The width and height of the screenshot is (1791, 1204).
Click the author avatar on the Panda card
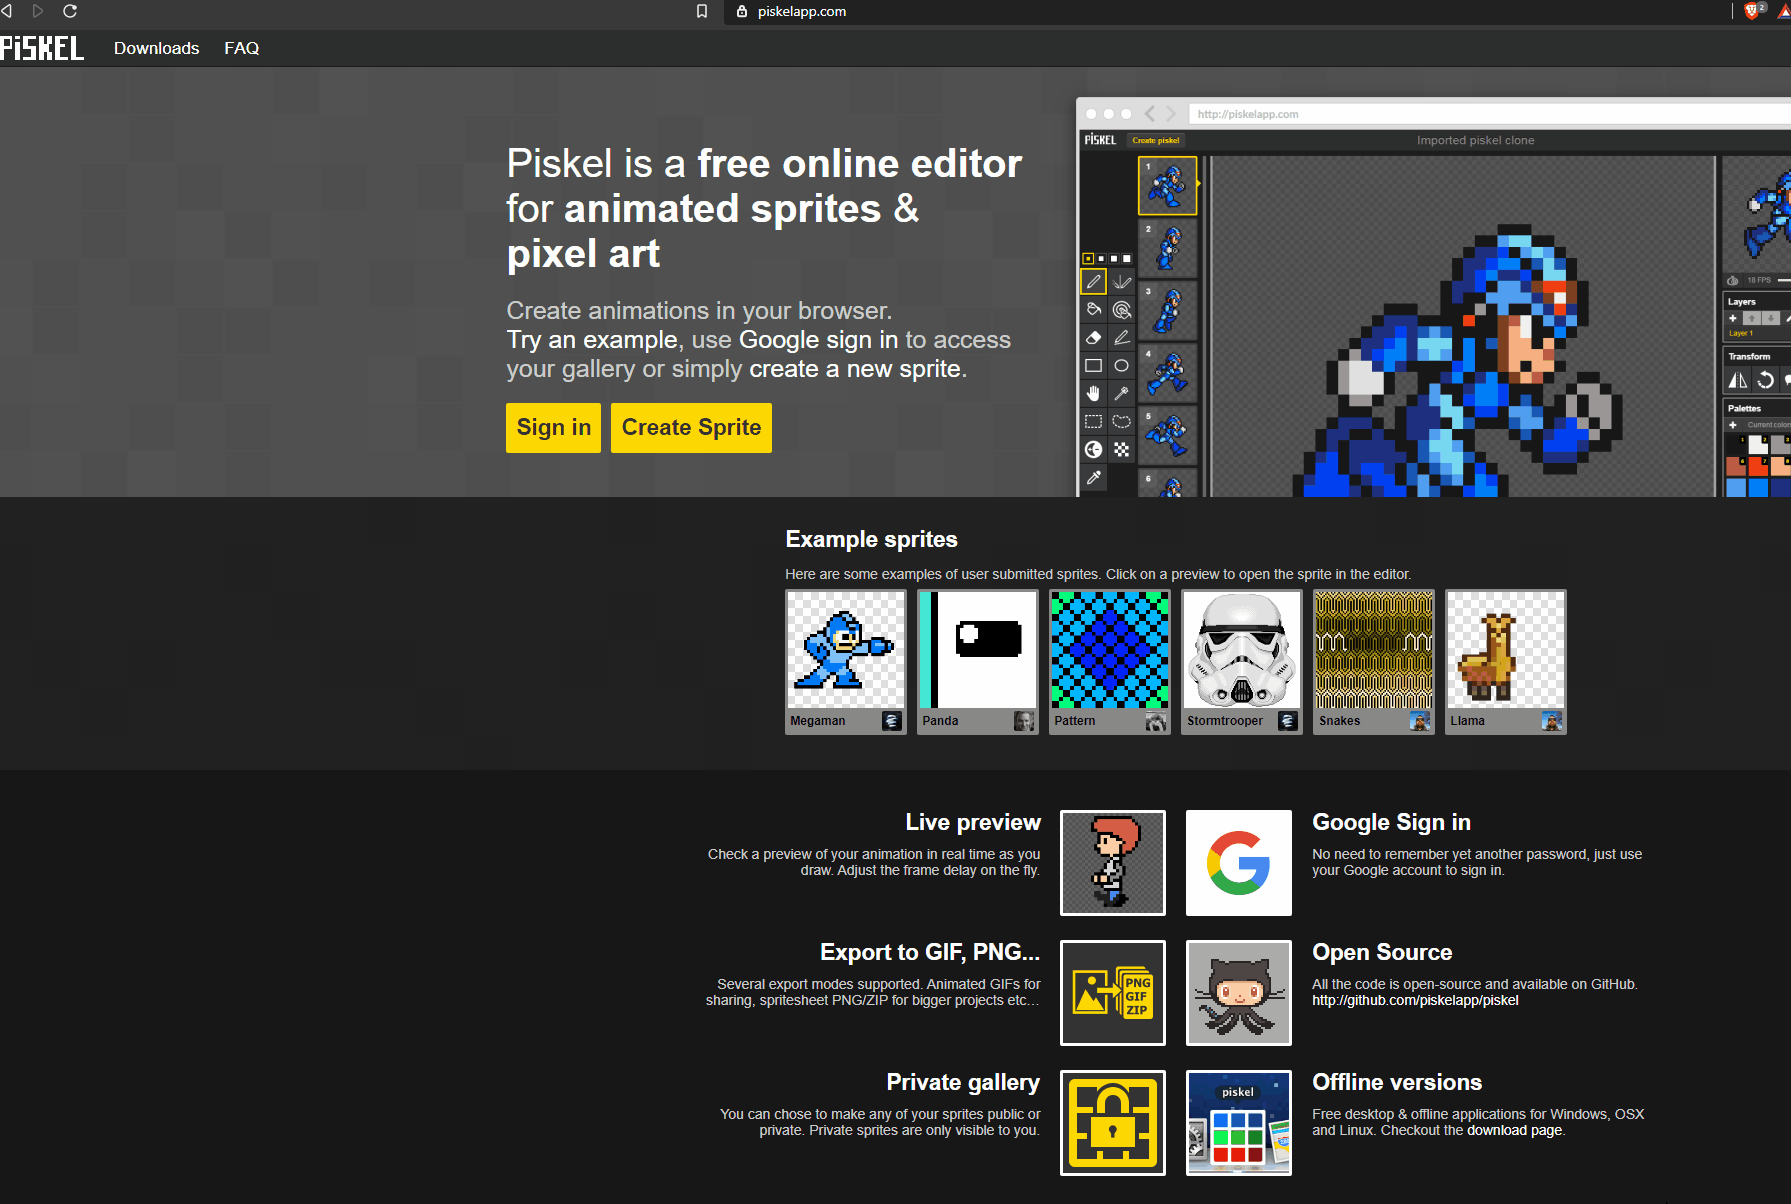(1024, 721)
